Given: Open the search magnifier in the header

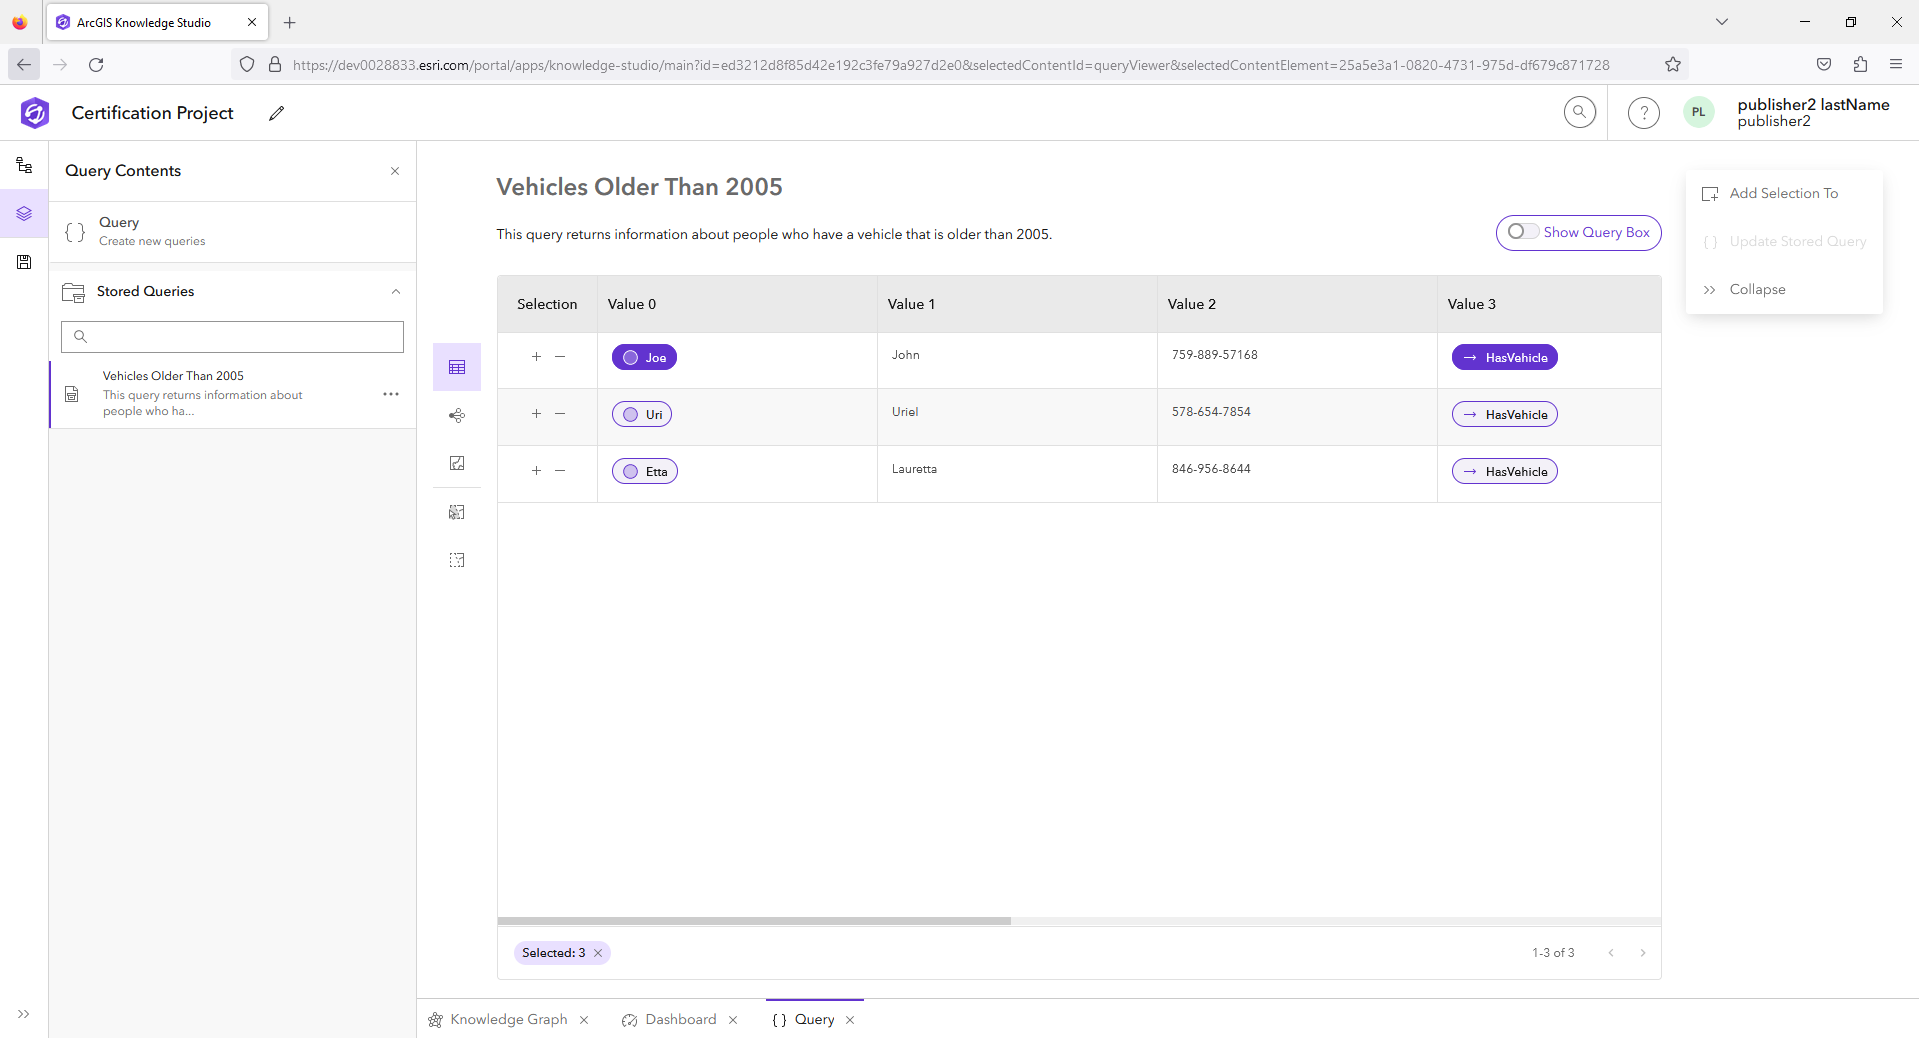Looking at the screenshot, I should coord(1579,112).
